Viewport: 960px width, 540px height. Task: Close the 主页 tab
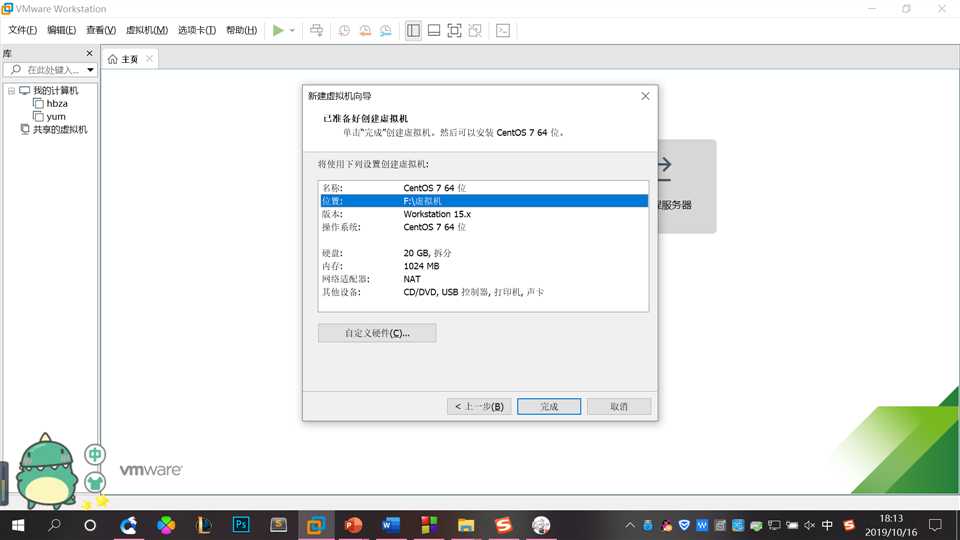click(x=149, y=59)
